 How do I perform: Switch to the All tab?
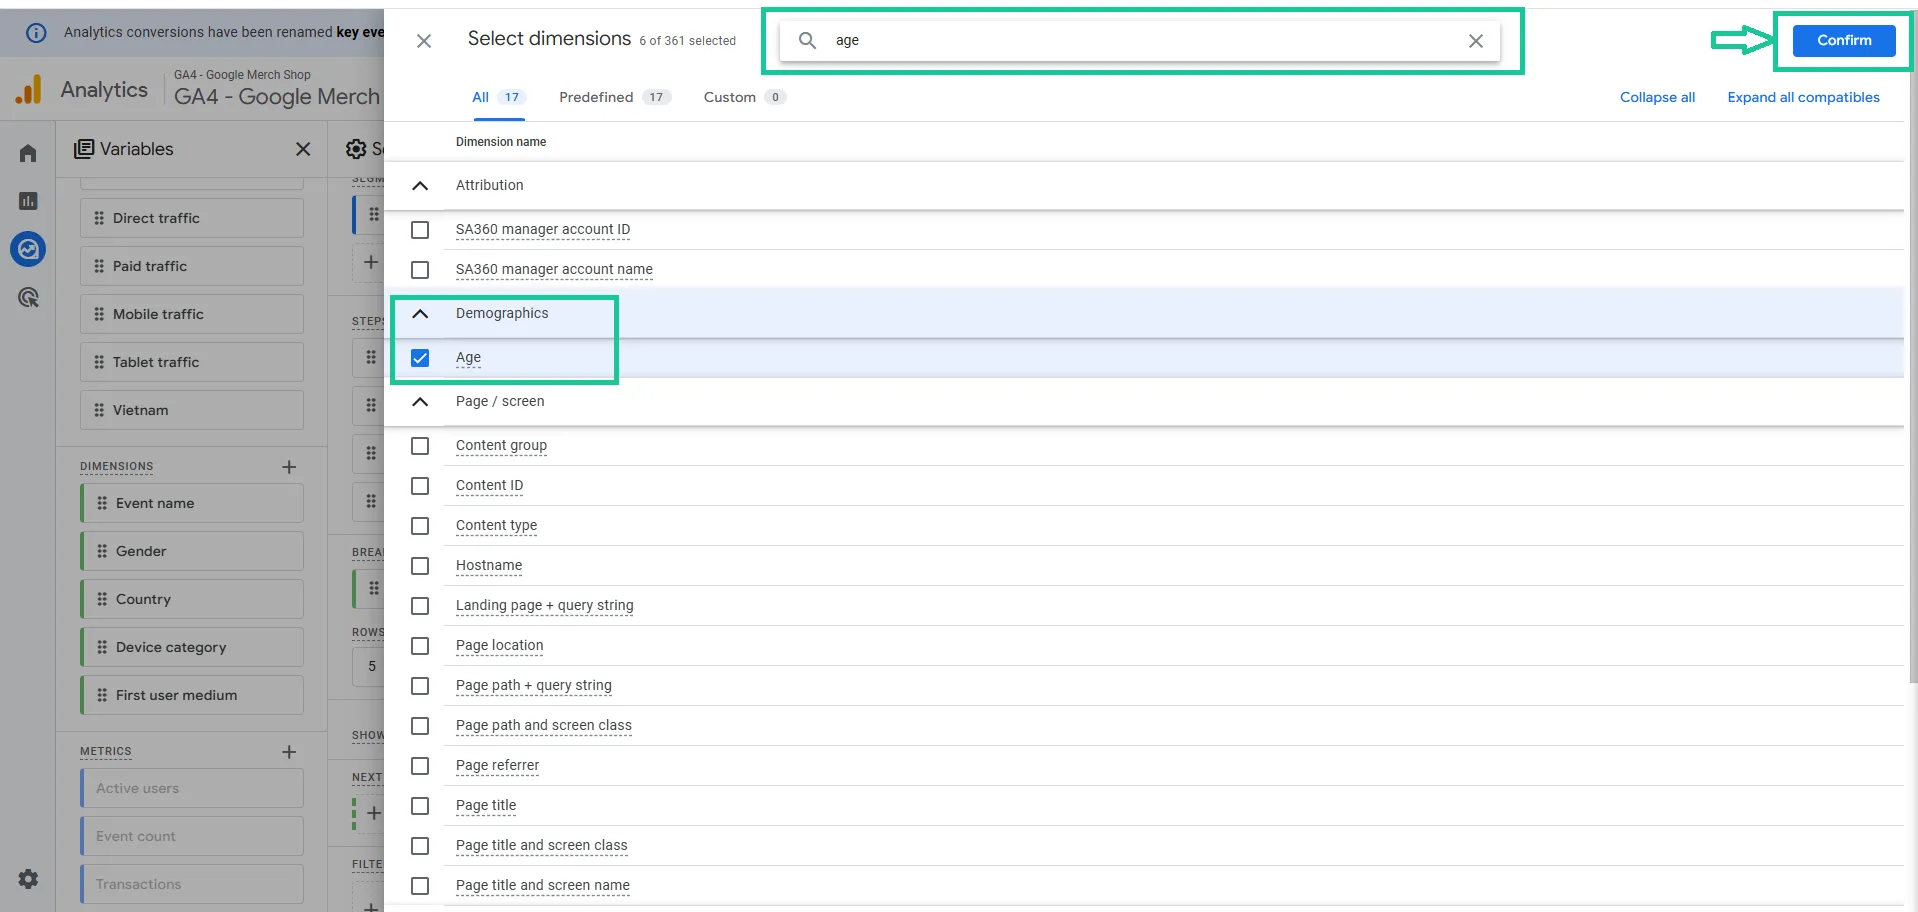(x=498, y=97)
